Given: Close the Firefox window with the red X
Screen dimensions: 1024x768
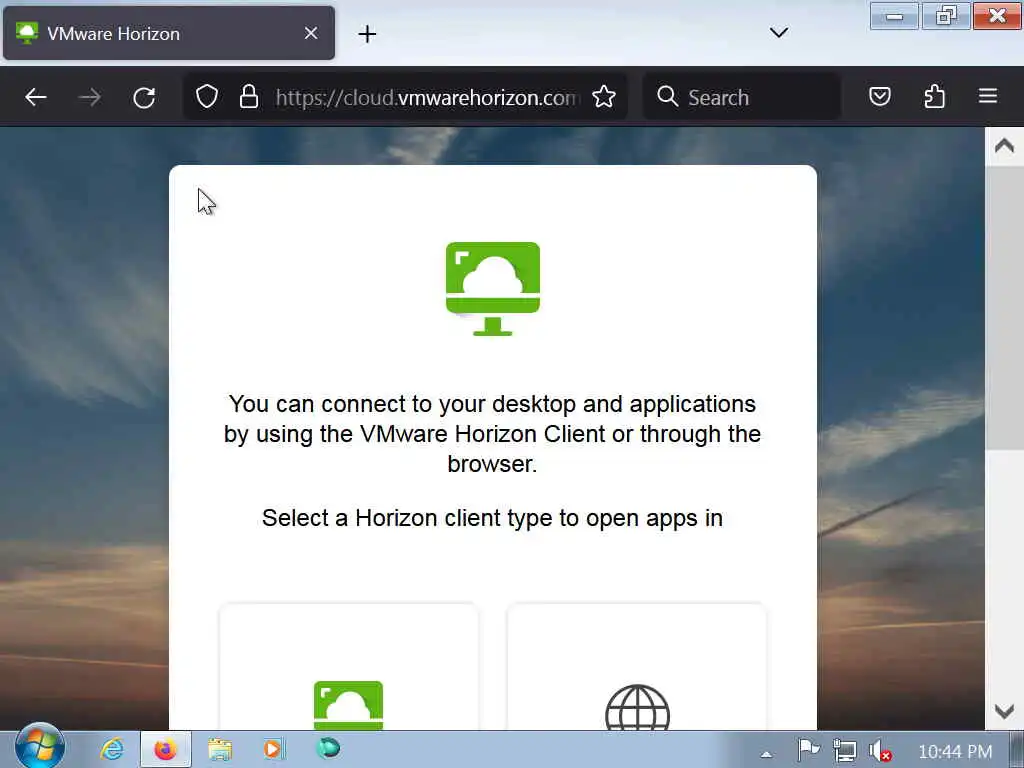Looking at the screenshot, I should pyautogui.click(x=997, y=16).
